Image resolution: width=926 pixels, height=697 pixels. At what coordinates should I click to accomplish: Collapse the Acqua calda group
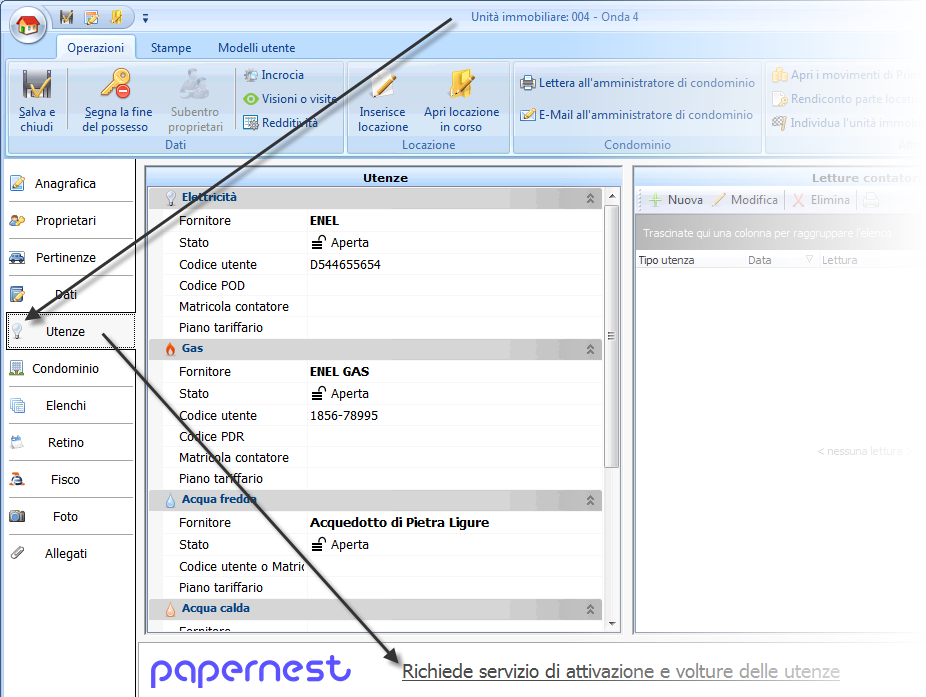coord(590,610)
